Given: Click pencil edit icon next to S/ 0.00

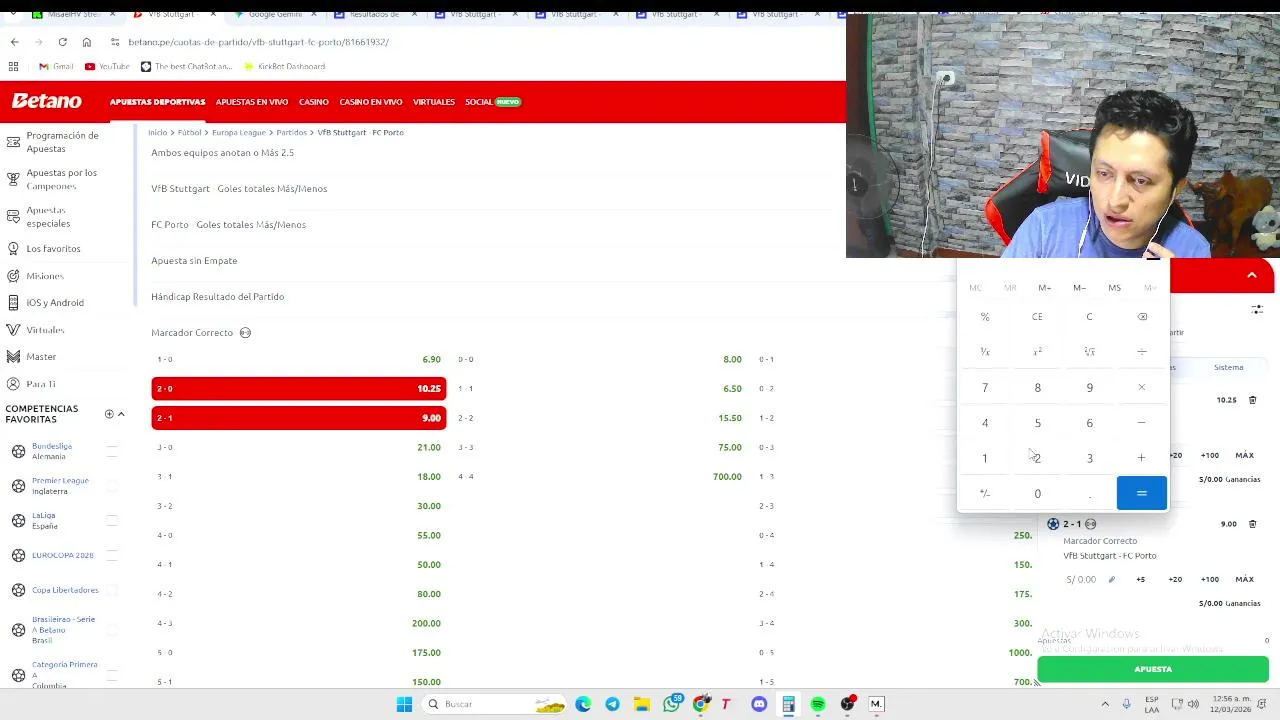Looking at the screenshot, I should pos(1111,579).
